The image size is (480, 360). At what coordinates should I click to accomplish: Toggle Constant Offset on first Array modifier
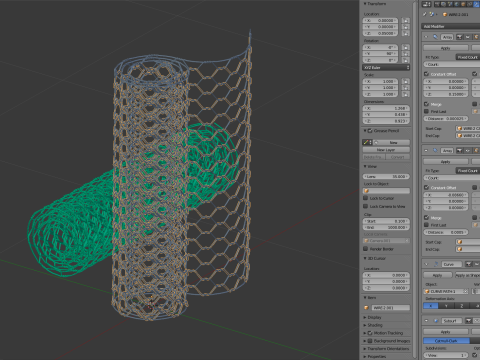click(x=426, y=74)
